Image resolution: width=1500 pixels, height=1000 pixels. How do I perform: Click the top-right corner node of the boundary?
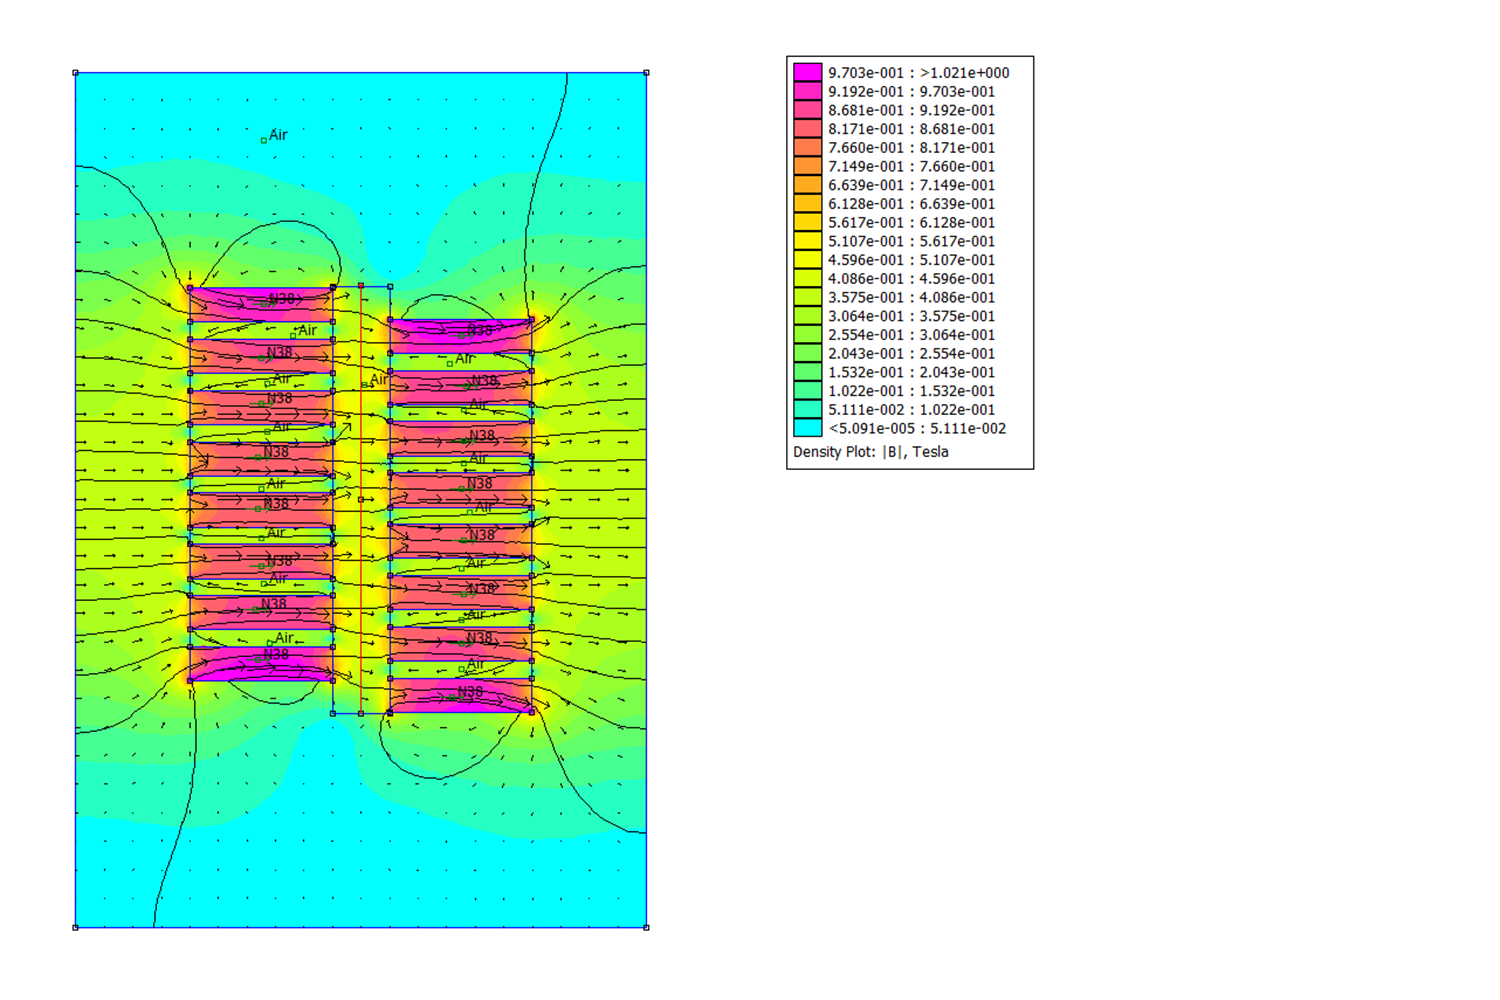click(646, 73)
